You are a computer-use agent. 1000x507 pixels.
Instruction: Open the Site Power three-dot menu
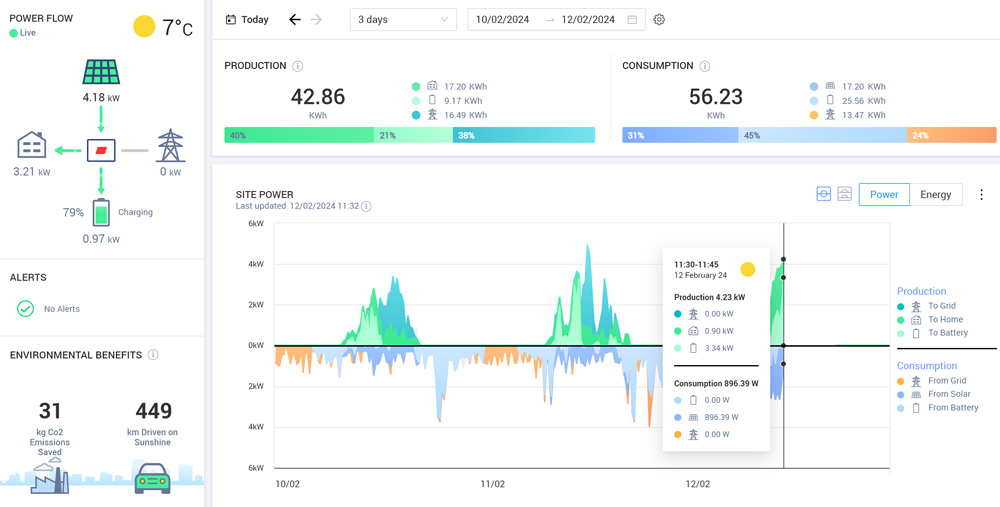[x=981, y=195]
